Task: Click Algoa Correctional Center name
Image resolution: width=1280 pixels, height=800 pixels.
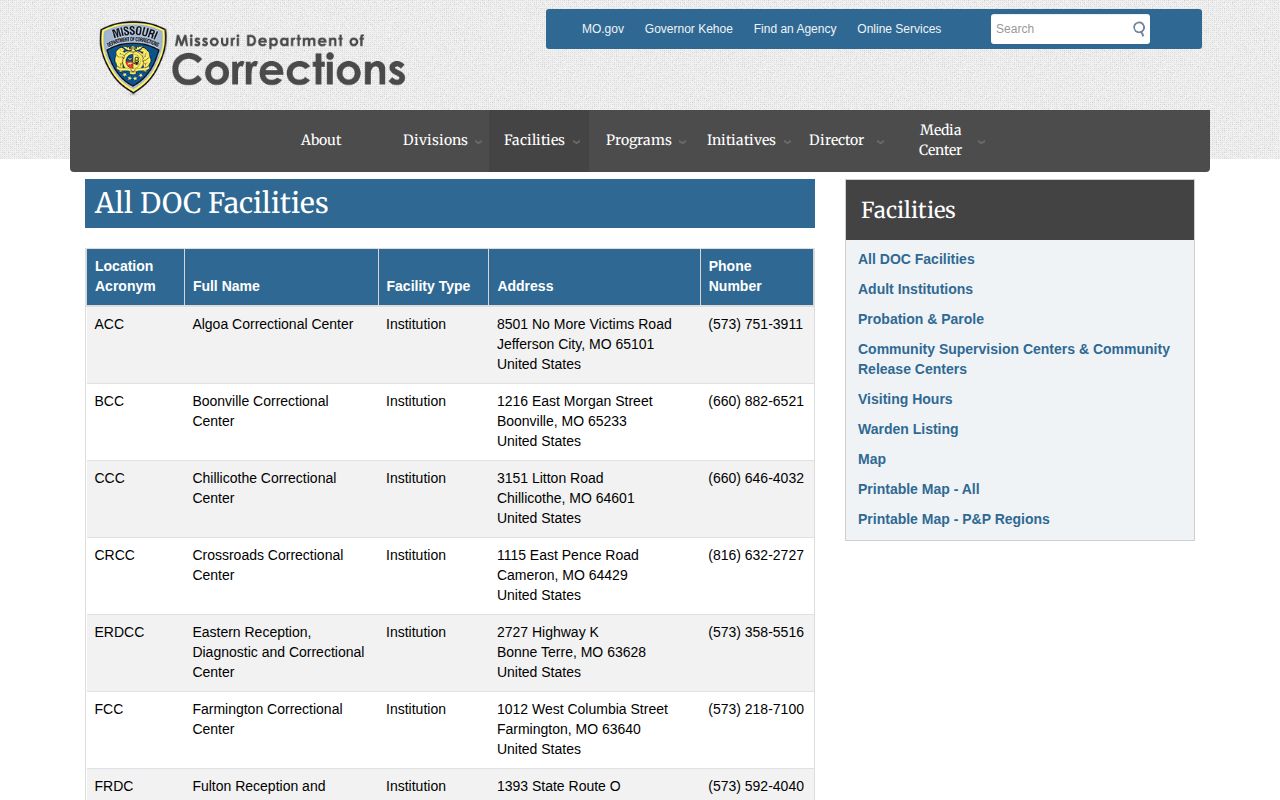Action: (273, 324)
